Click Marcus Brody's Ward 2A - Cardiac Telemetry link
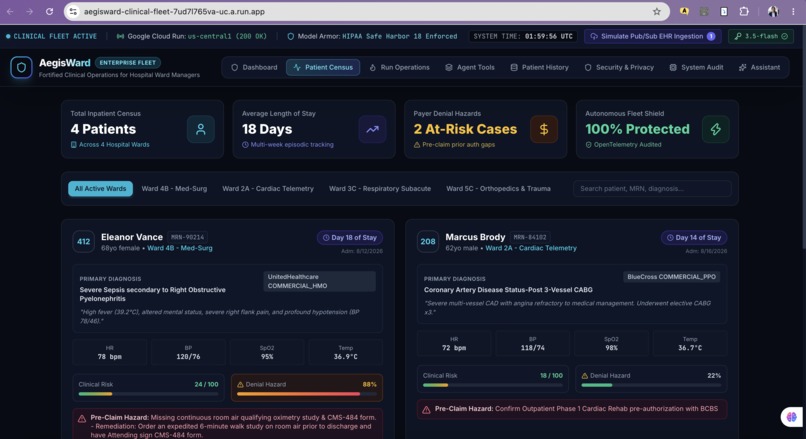The height and width of the screenshot is (439, 806). click(x=530, y=248)
